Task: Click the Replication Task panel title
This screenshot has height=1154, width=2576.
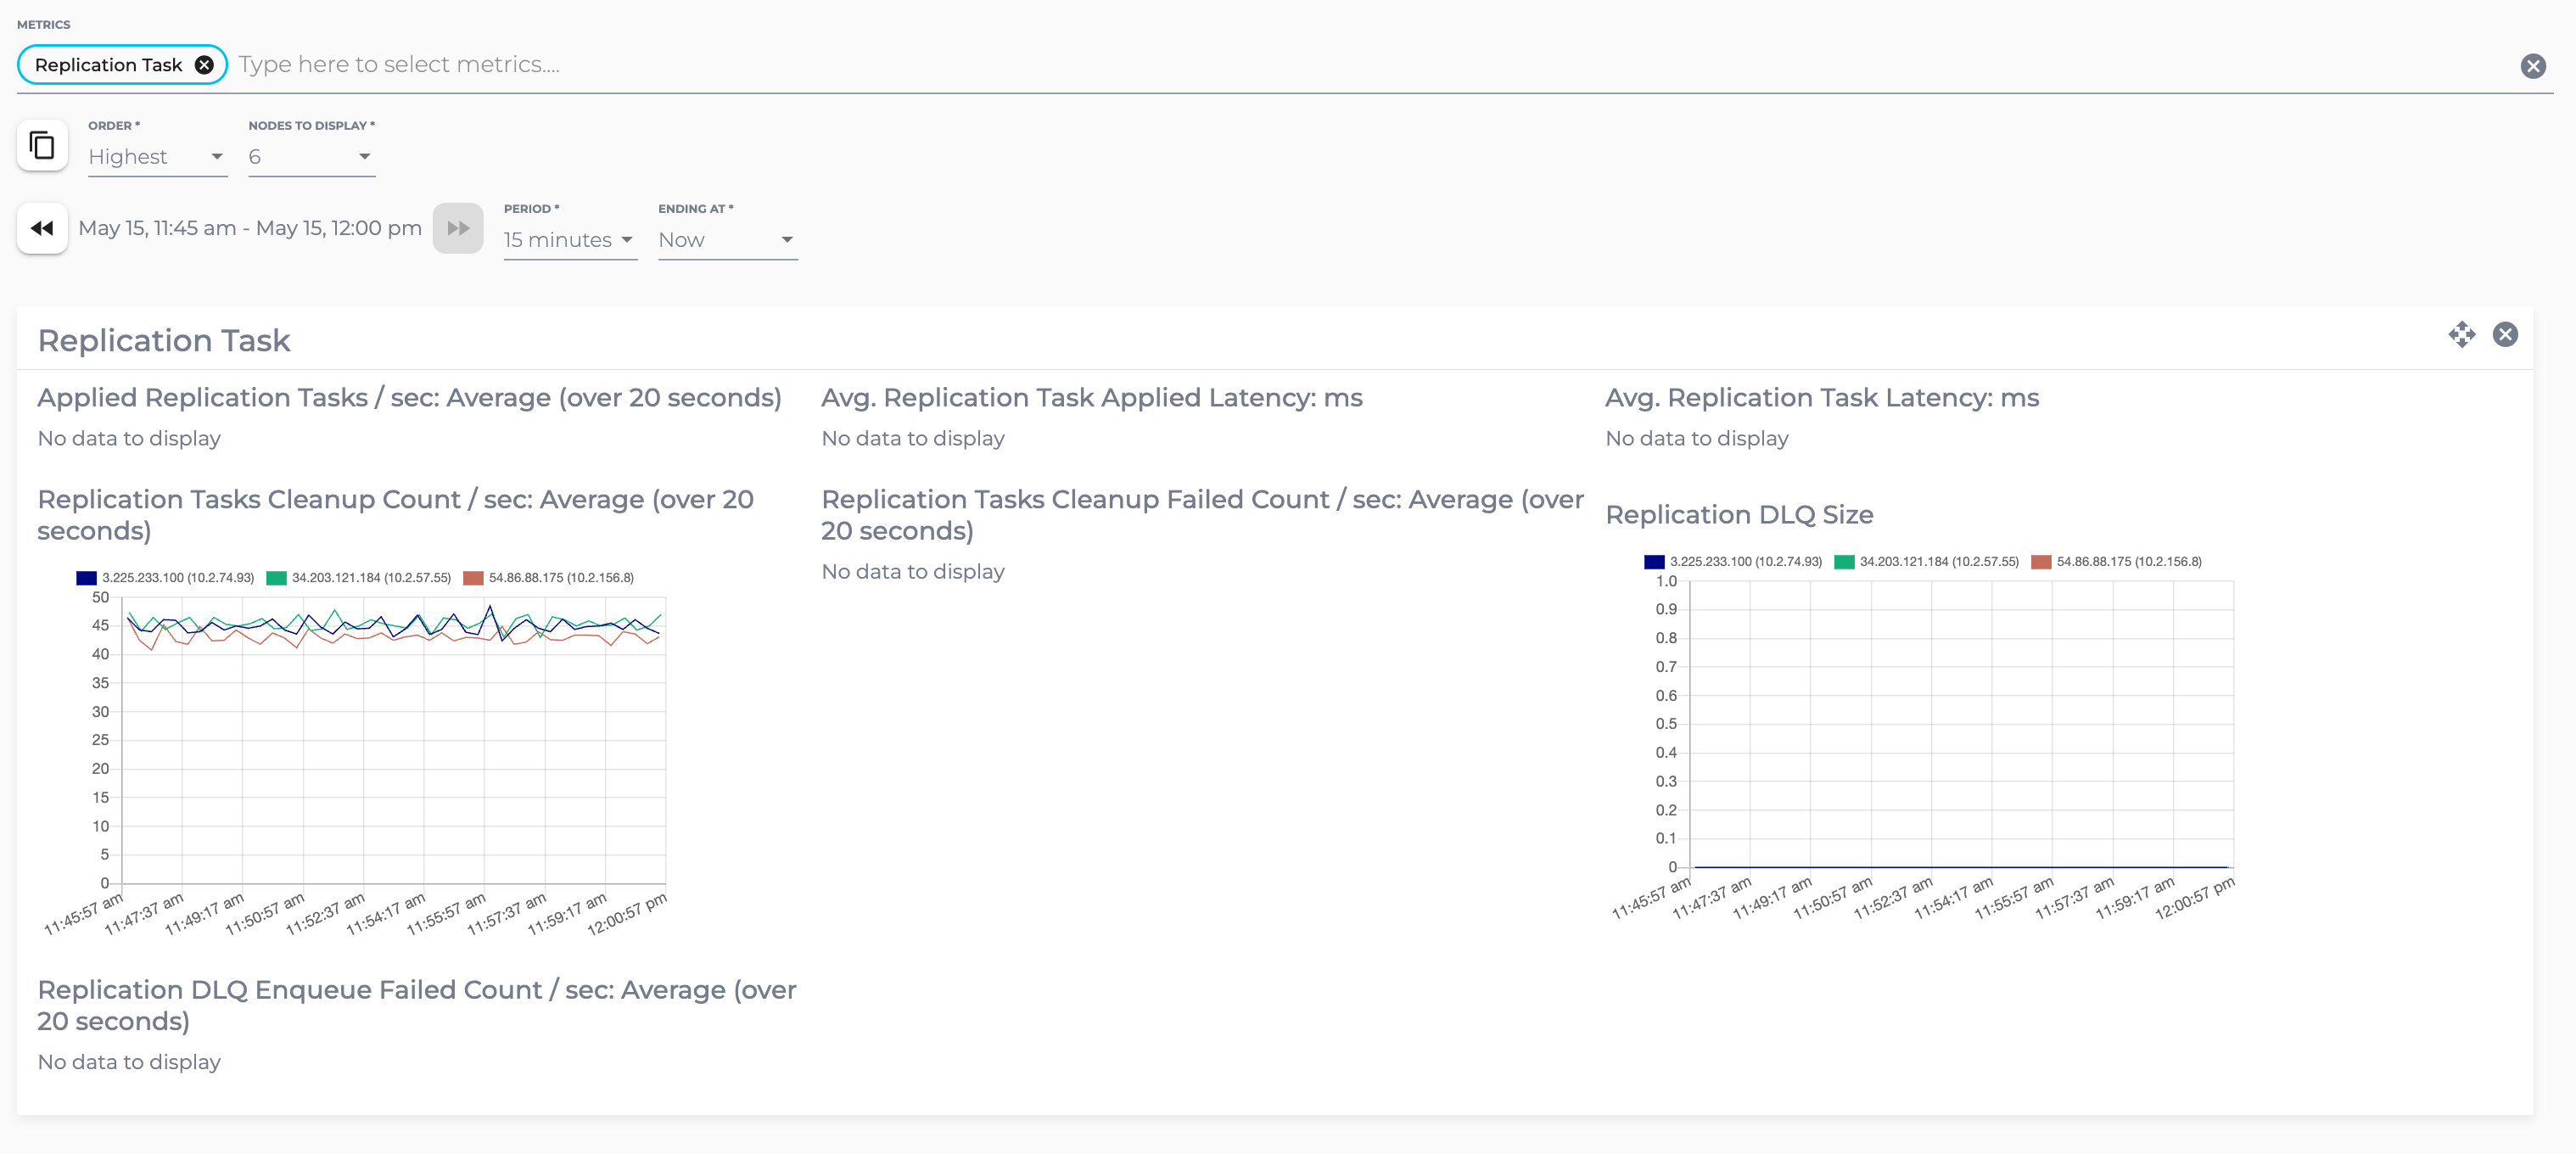Action: point(164,341)
